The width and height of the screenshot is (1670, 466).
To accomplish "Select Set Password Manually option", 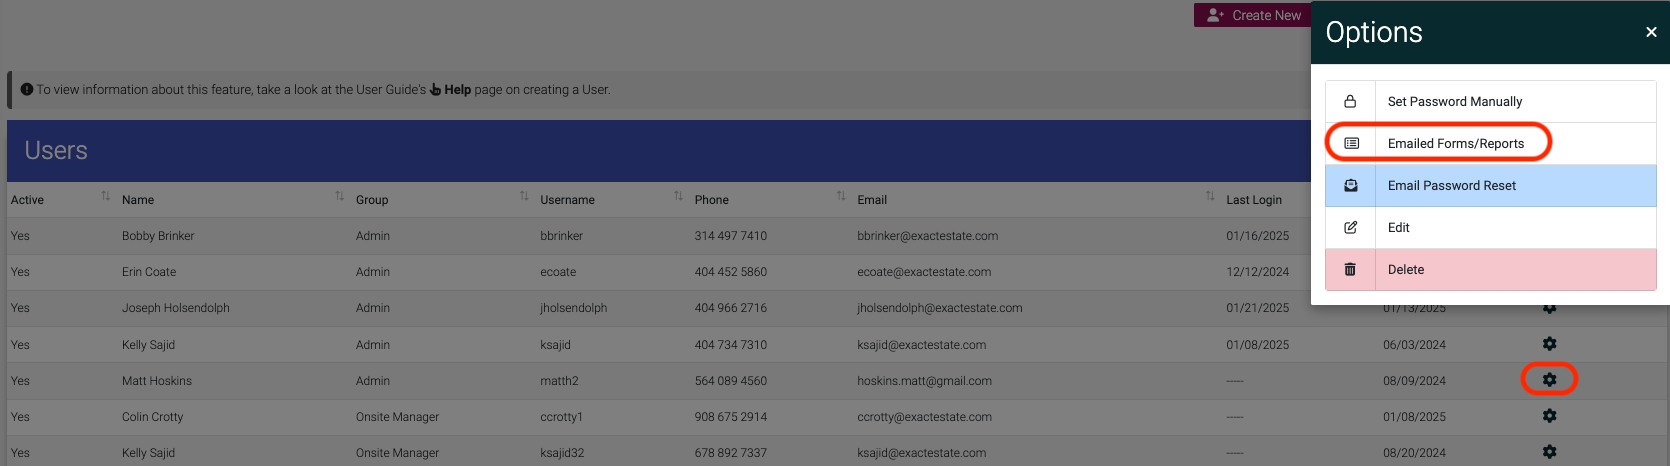I will [x=1490, y=102].
